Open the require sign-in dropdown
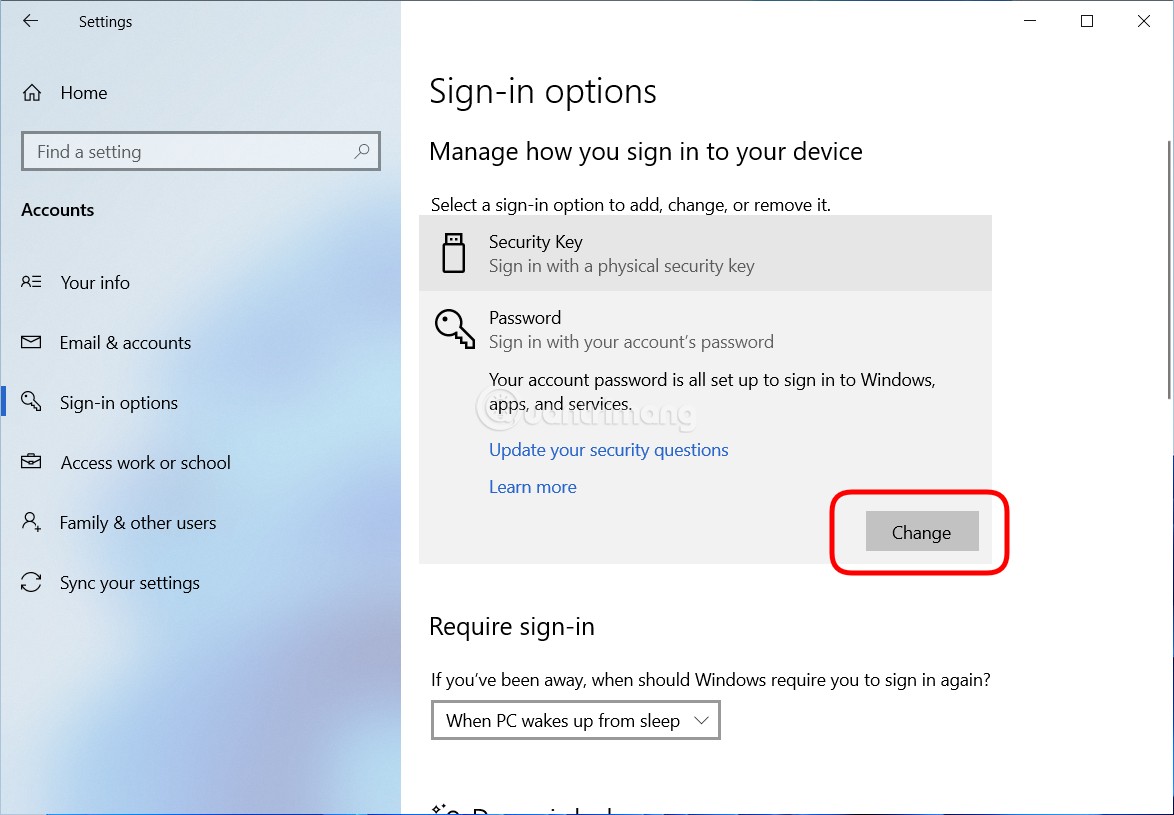The width and height of the screenshot is (1174, 815). pyautogui.click(x=575, y=720)
